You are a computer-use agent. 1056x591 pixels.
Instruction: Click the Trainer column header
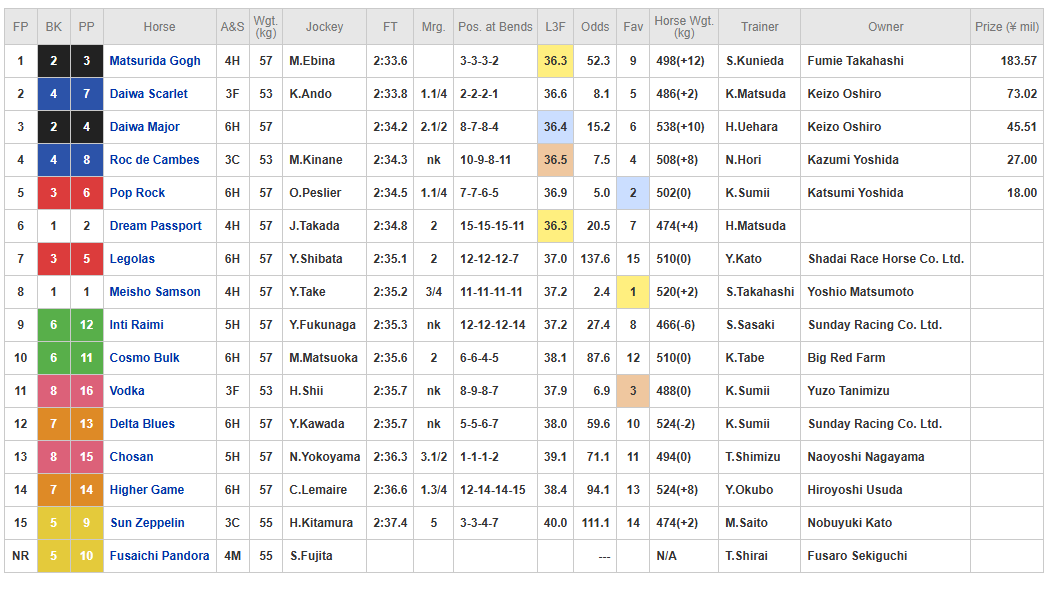760,27
